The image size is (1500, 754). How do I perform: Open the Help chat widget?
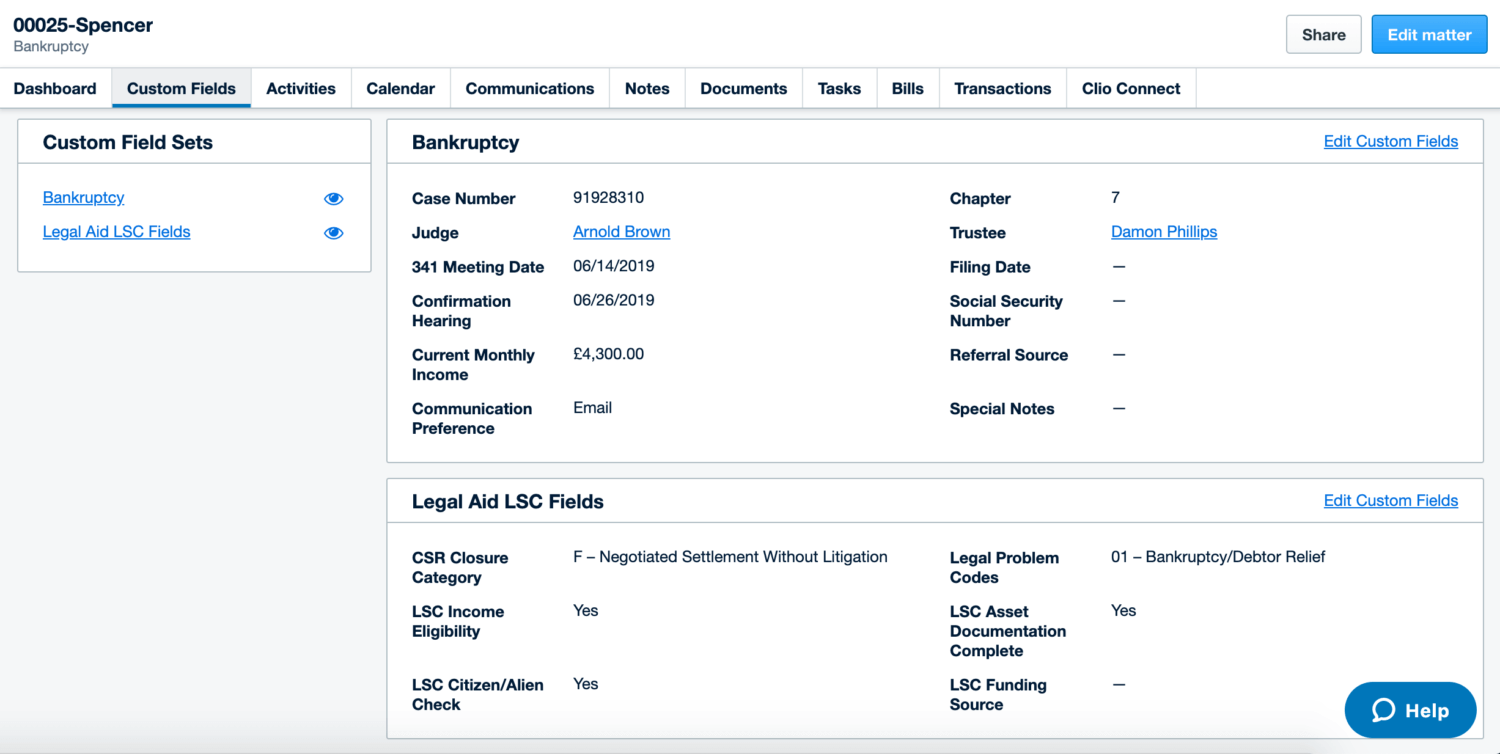point(1410,710)
